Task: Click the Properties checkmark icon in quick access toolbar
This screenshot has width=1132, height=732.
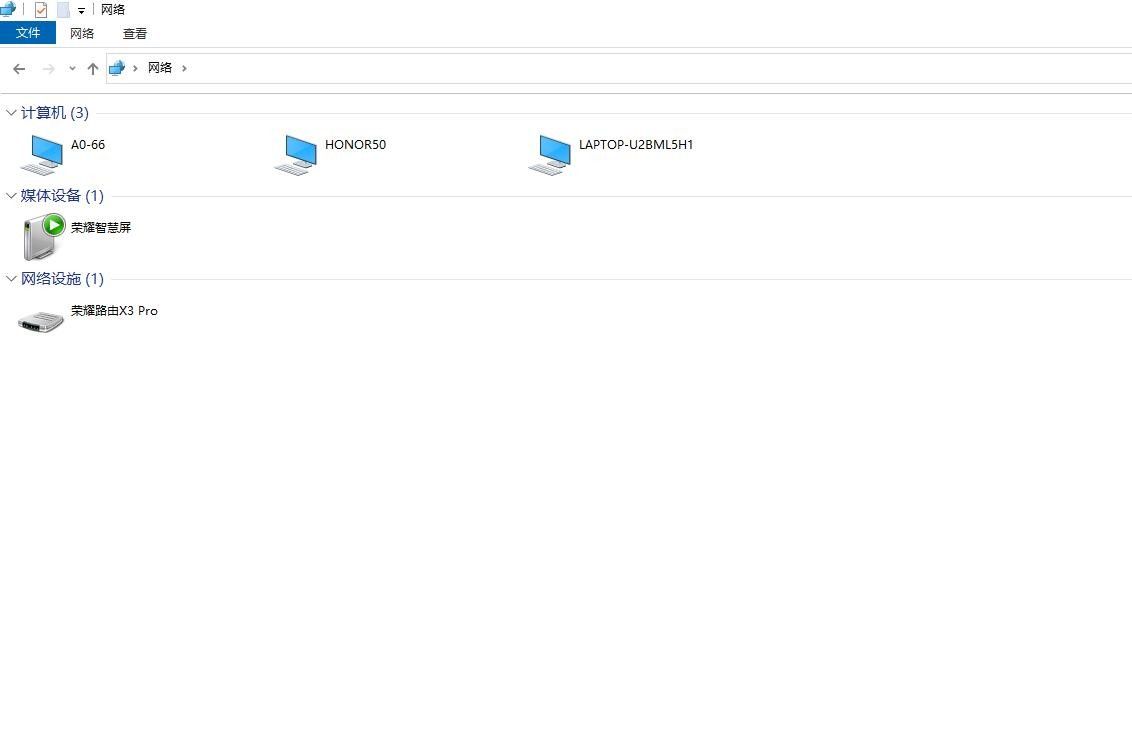Action: [41, 10]
